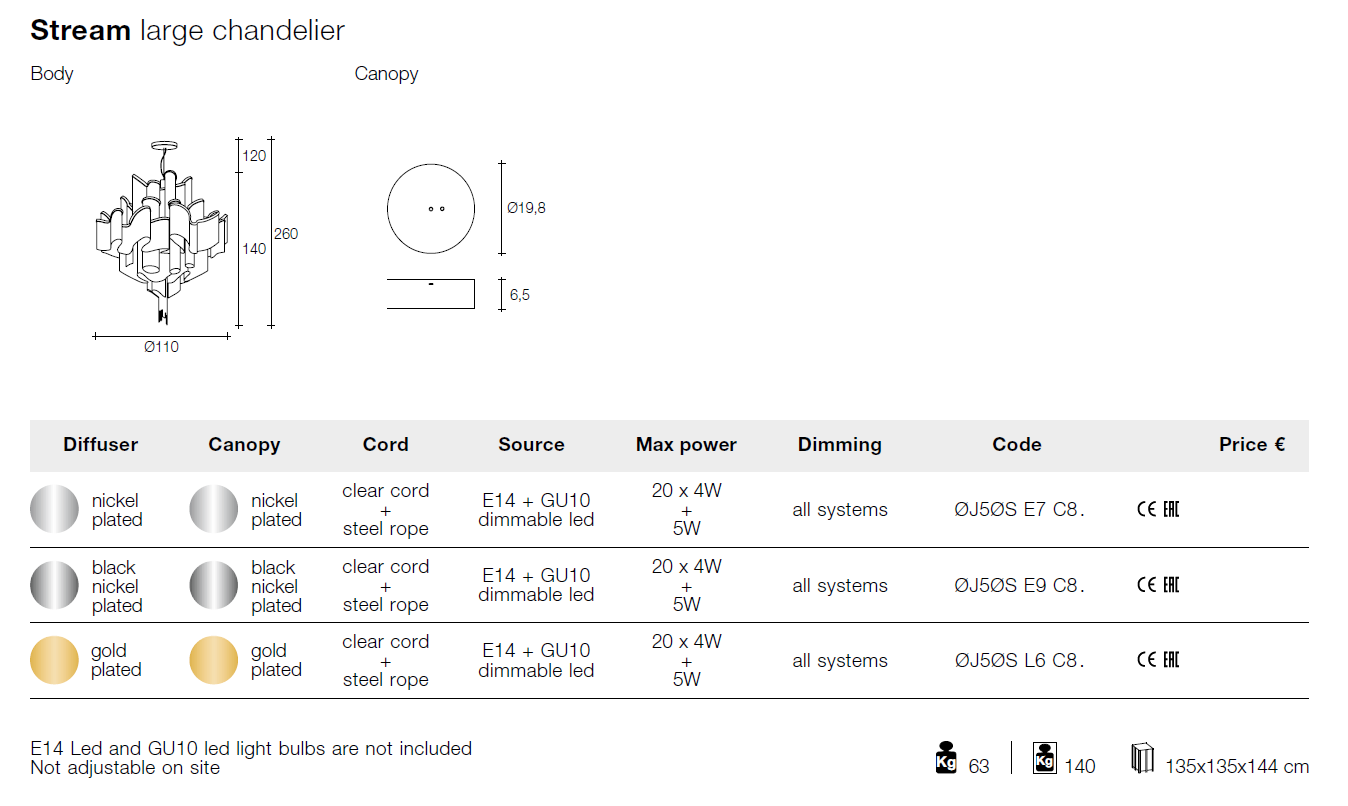Click the 120 height dimension
The height and width of the screenshot is (806, 1348).
(254, 156)
